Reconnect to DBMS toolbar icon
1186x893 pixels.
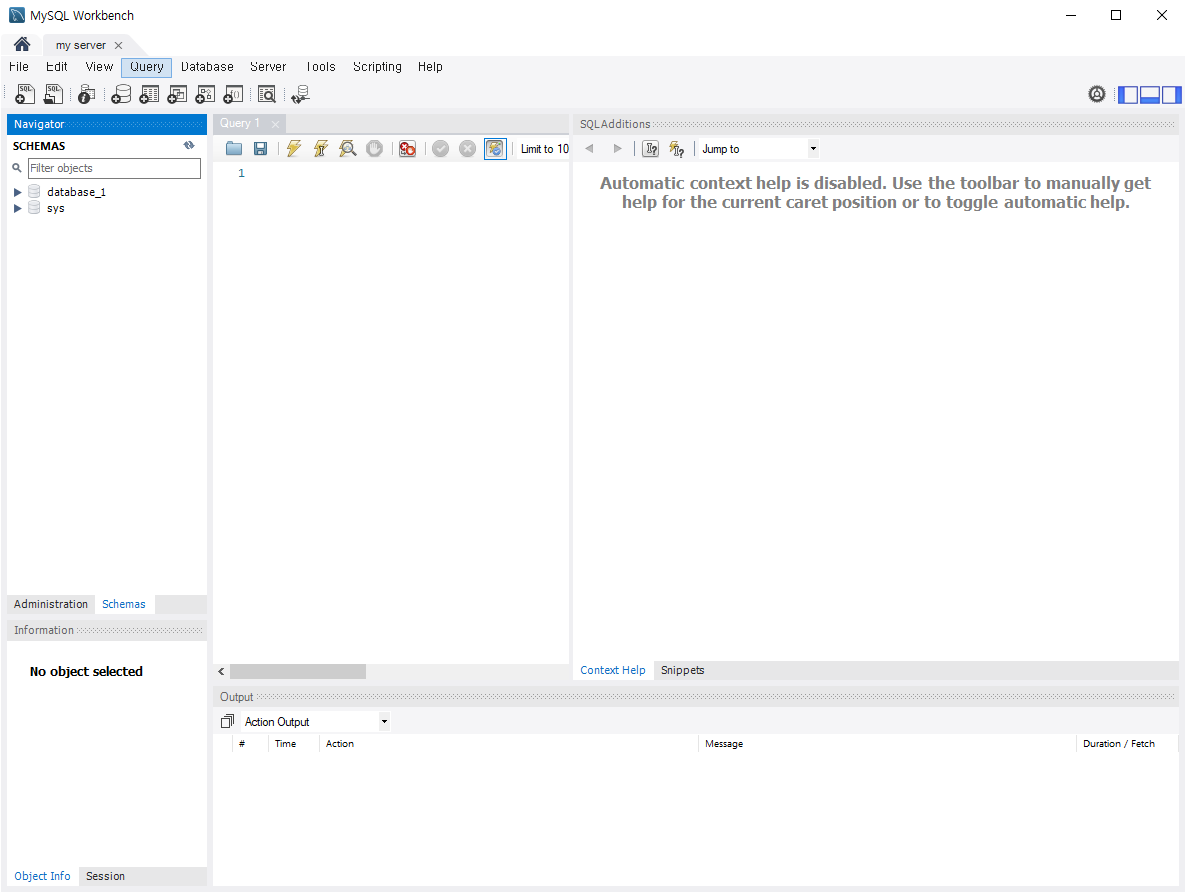[301, 95]
